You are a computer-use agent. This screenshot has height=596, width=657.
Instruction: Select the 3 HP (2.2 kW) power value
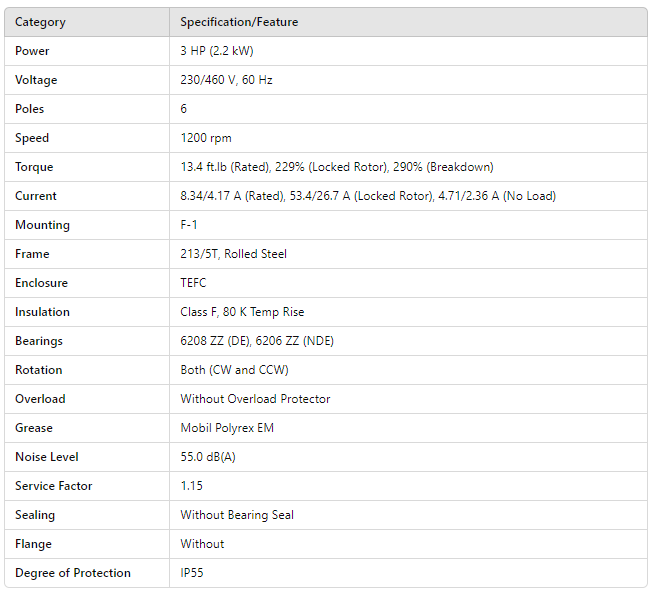tap(218, 51)
